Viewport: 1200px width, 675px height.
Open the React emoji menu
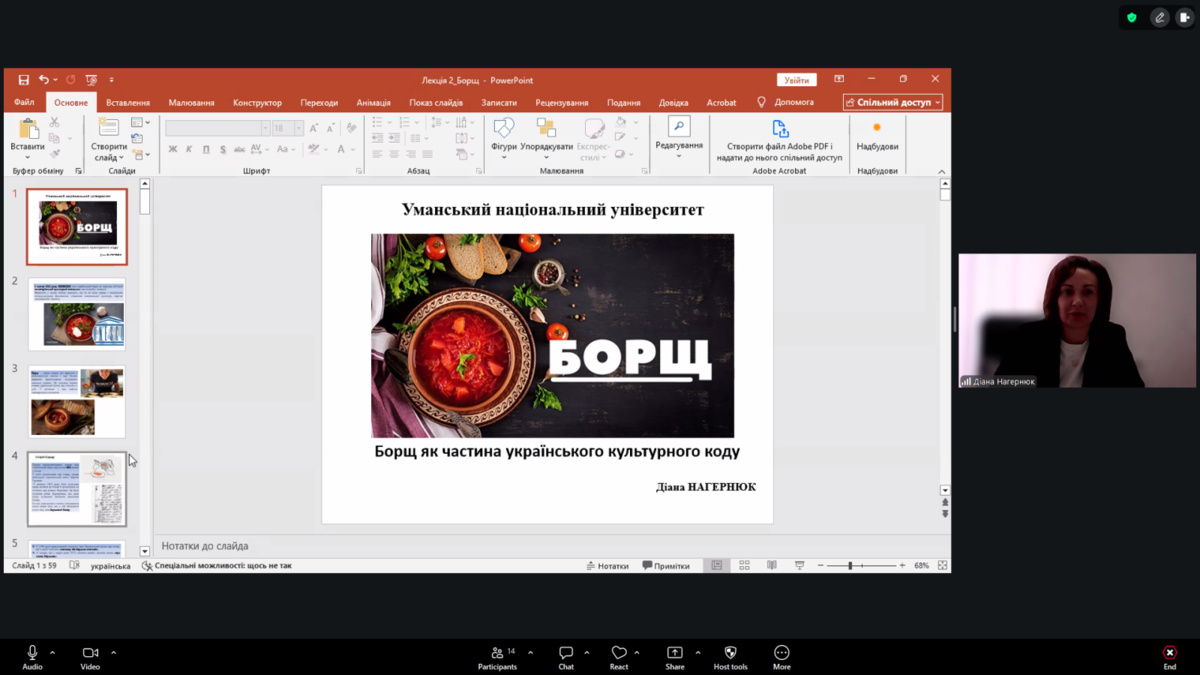tap(619, 656)
